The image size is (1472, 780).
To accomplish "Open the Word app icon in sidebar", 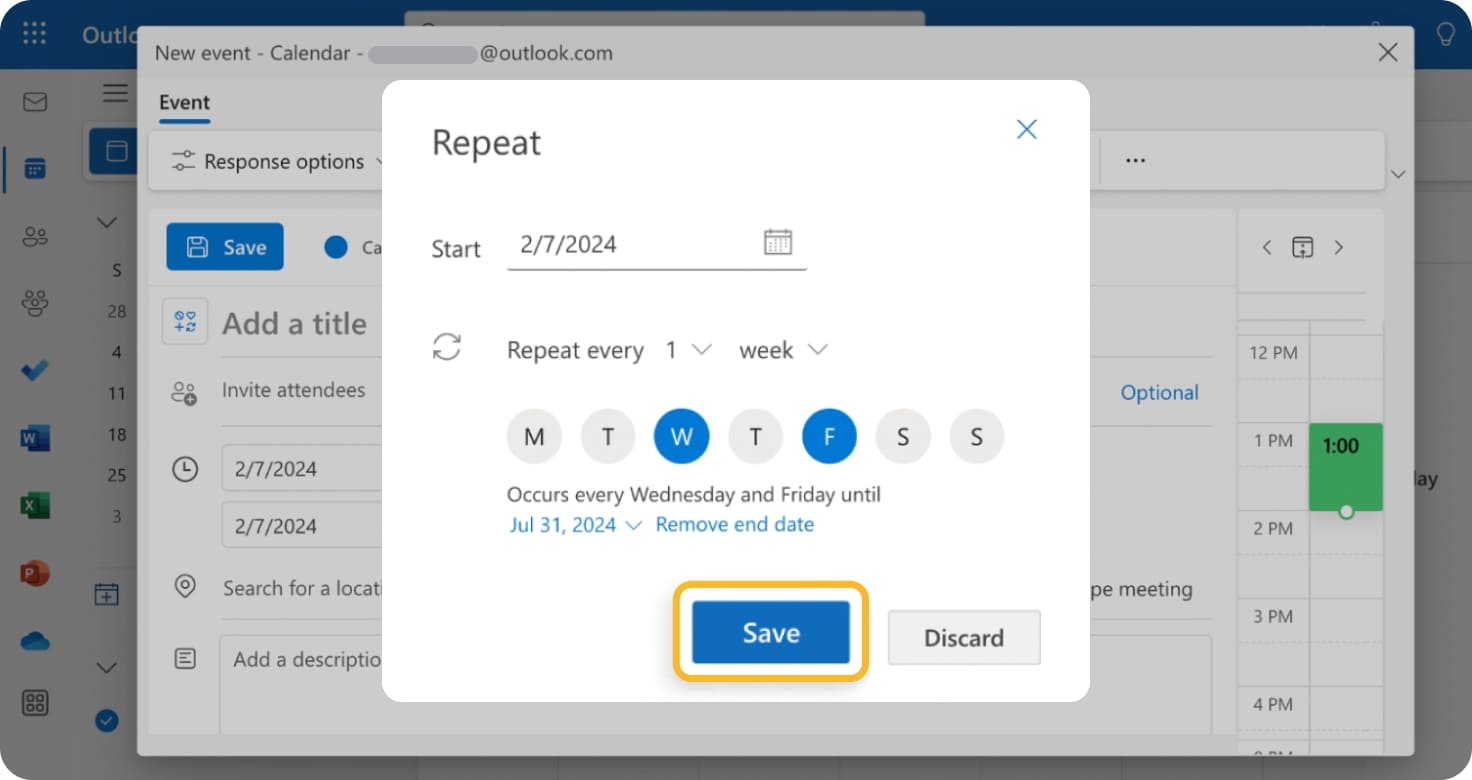I will tap(35, 438).
